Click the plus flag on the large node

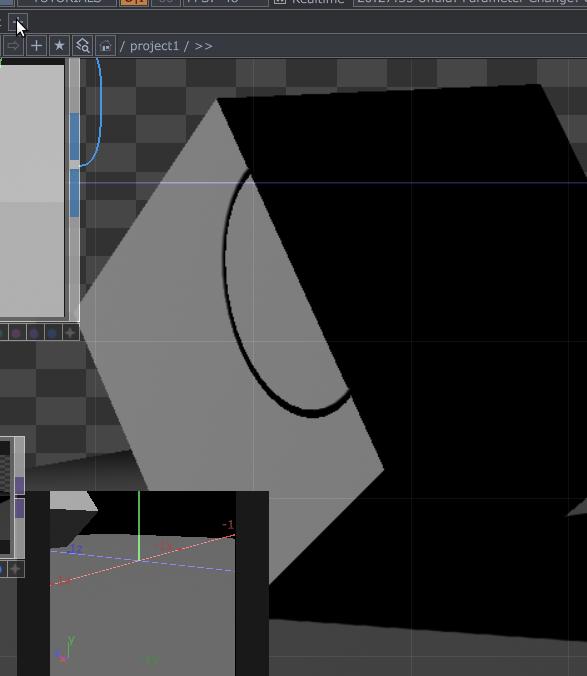pyautogui.click(x=71, y=332)
